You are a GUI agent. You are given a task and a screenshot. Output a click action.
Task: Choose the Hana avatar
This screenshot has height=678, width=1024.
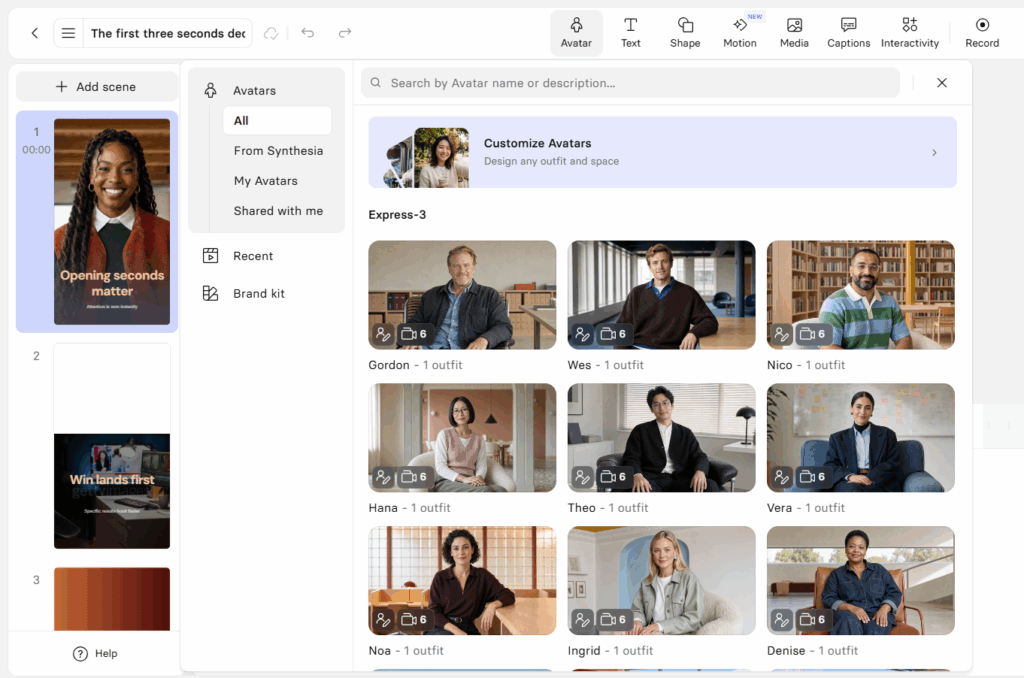[x=462, y=438]
